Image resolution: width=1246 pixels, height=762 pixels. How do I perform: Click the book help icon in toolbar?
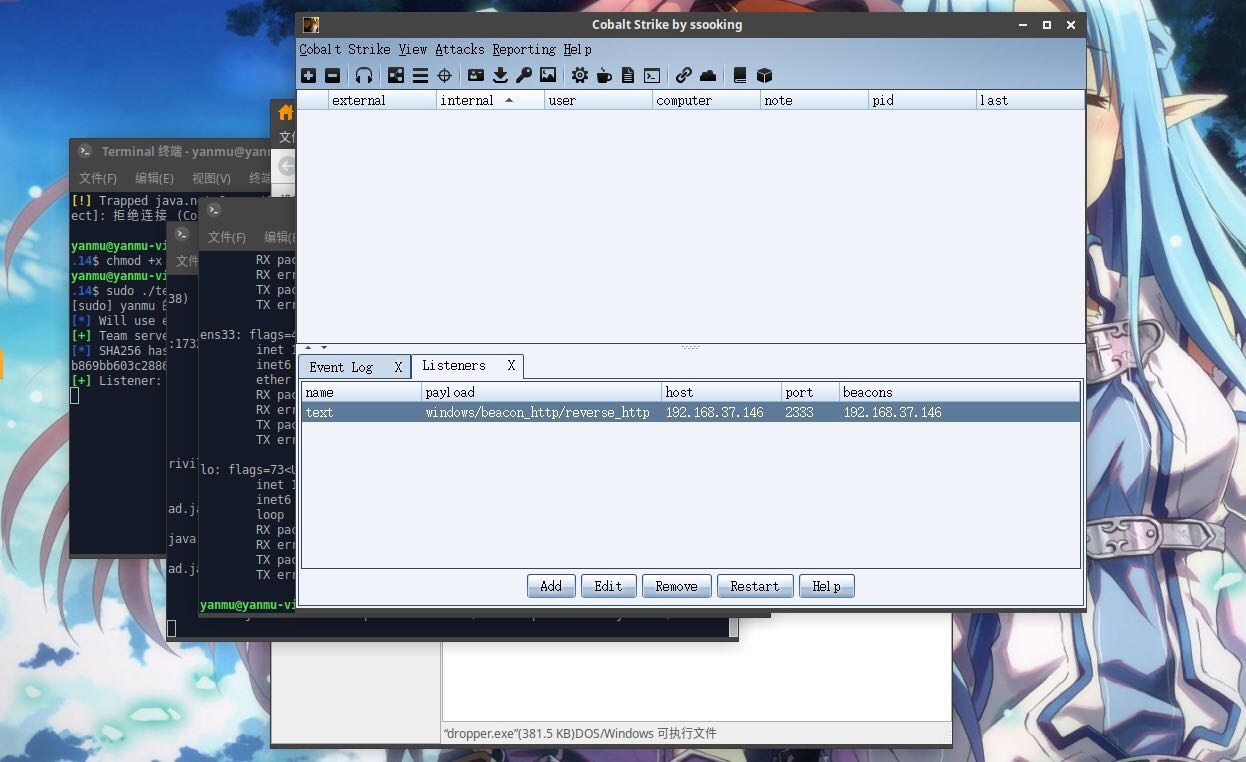click(740, 75)
